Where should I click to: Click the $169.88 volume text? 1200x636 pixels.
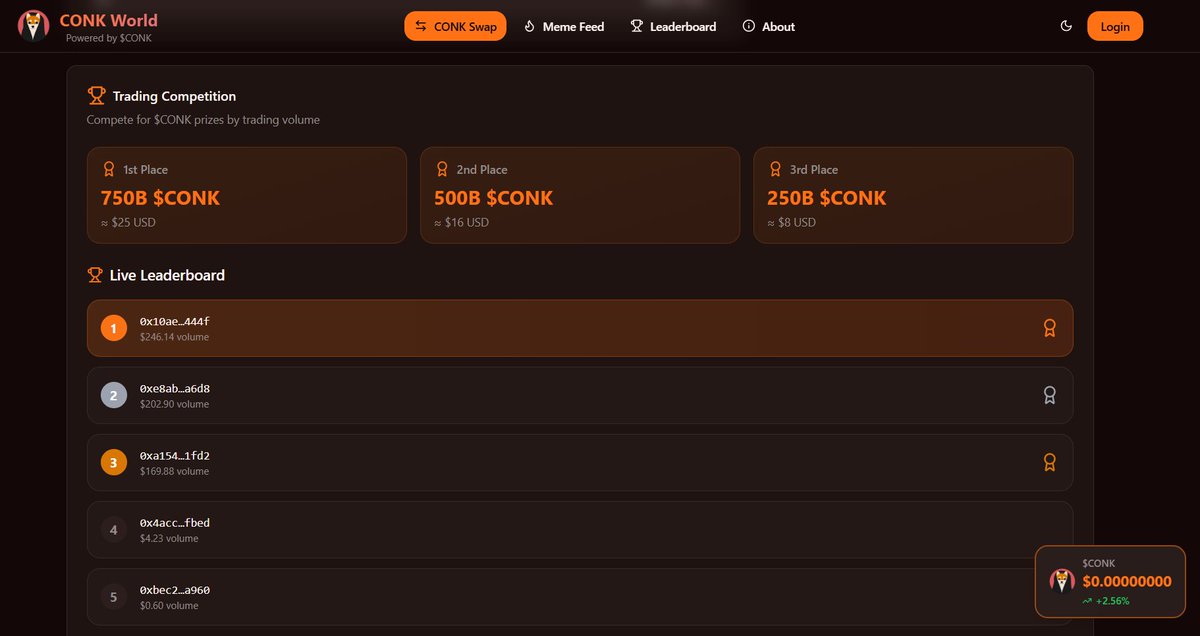tap(175, 471)
